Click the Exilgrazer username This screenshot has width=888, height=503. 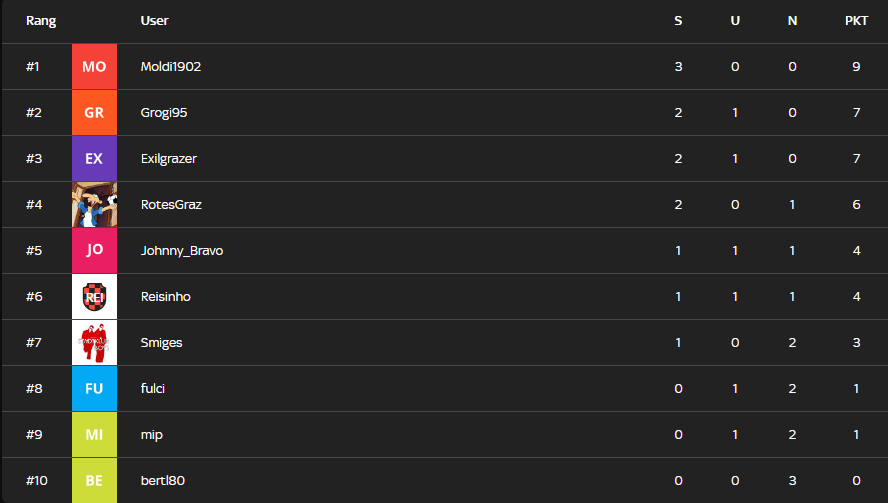169,159
